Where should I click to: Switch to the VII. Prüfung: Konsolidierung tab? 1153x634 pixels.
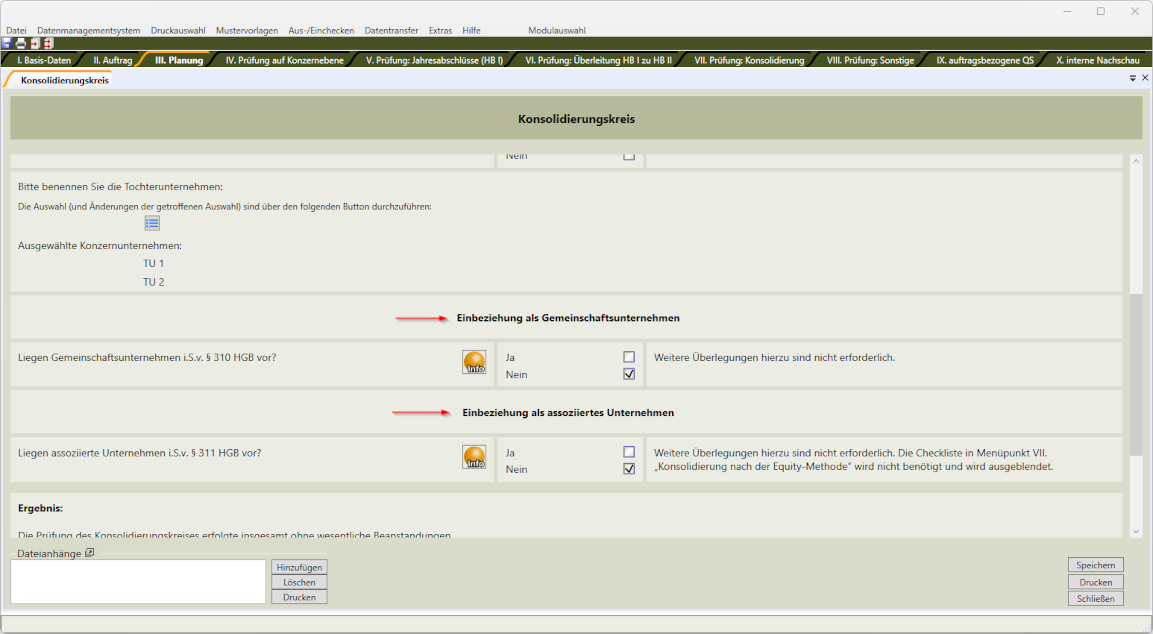[749, 60]
